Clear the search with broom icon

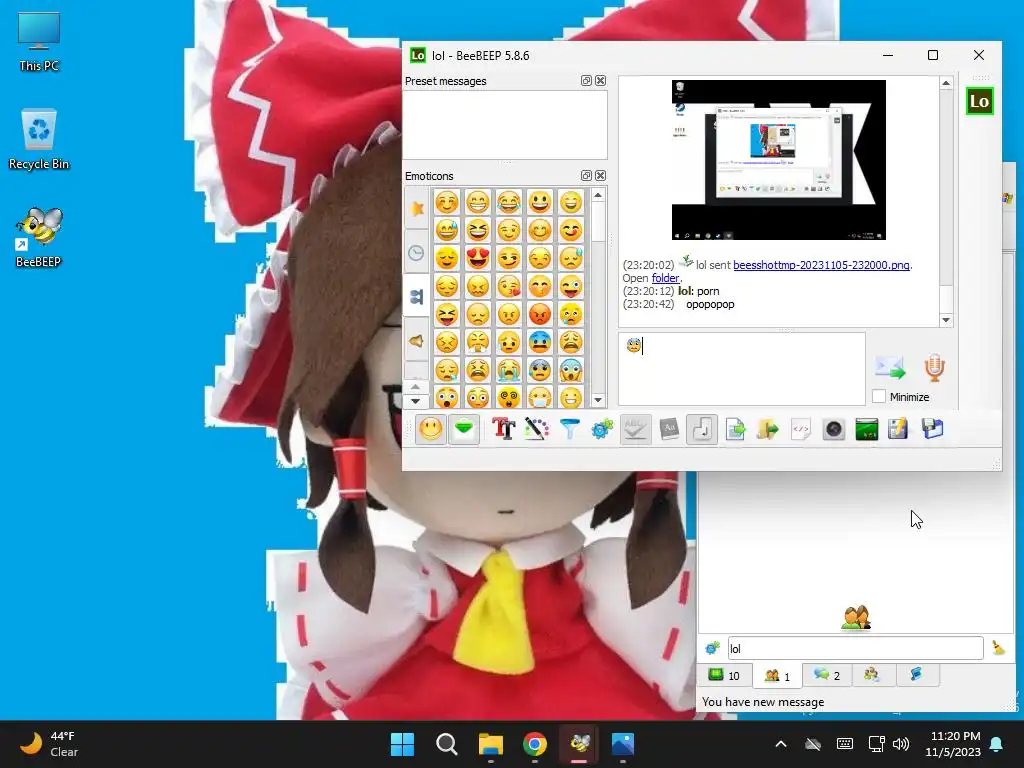(x=999, y=648)
